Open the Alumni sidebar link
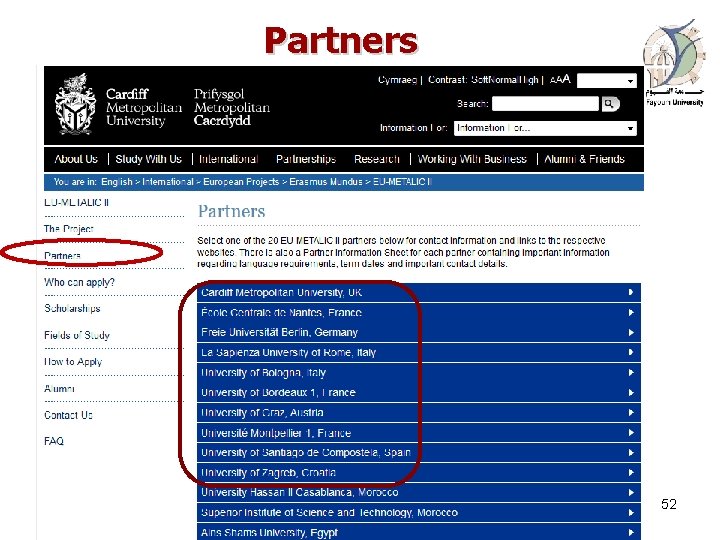Image resolution: width=720 pixels, height=540 pixels. click(59, 388)
